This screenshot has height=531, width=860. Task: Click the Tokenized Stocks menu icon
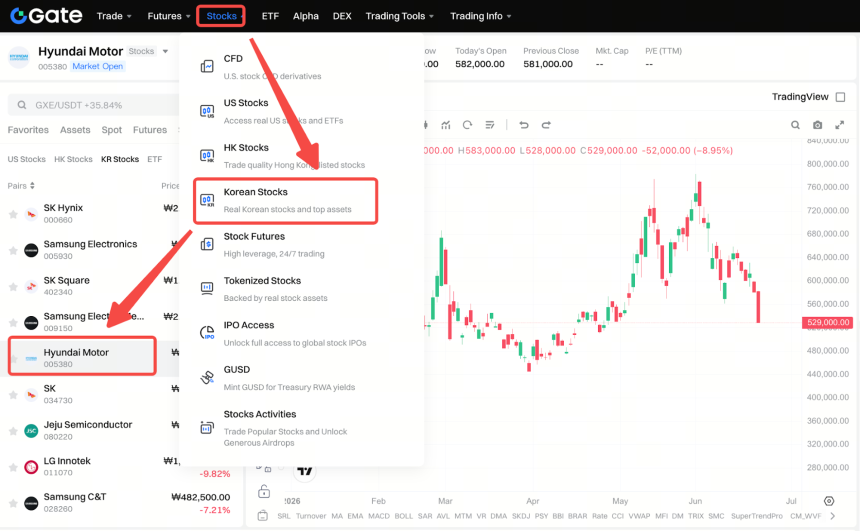pyautogui.click(x=207, y=289)
